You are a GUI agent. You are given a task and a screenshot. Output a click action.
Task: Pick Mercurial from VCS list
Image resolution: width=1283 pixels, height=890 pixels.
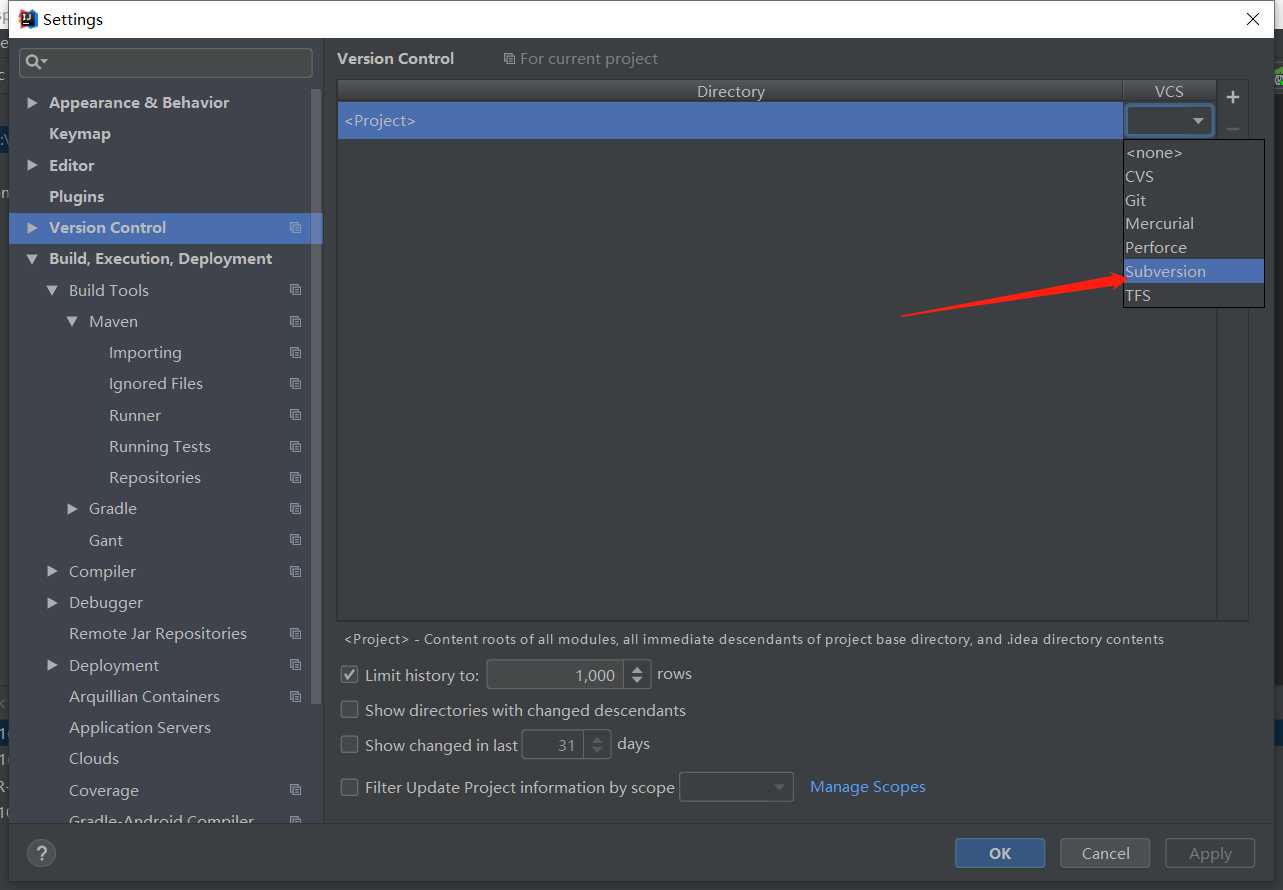pyautogui.click(x=1194, y=223)
